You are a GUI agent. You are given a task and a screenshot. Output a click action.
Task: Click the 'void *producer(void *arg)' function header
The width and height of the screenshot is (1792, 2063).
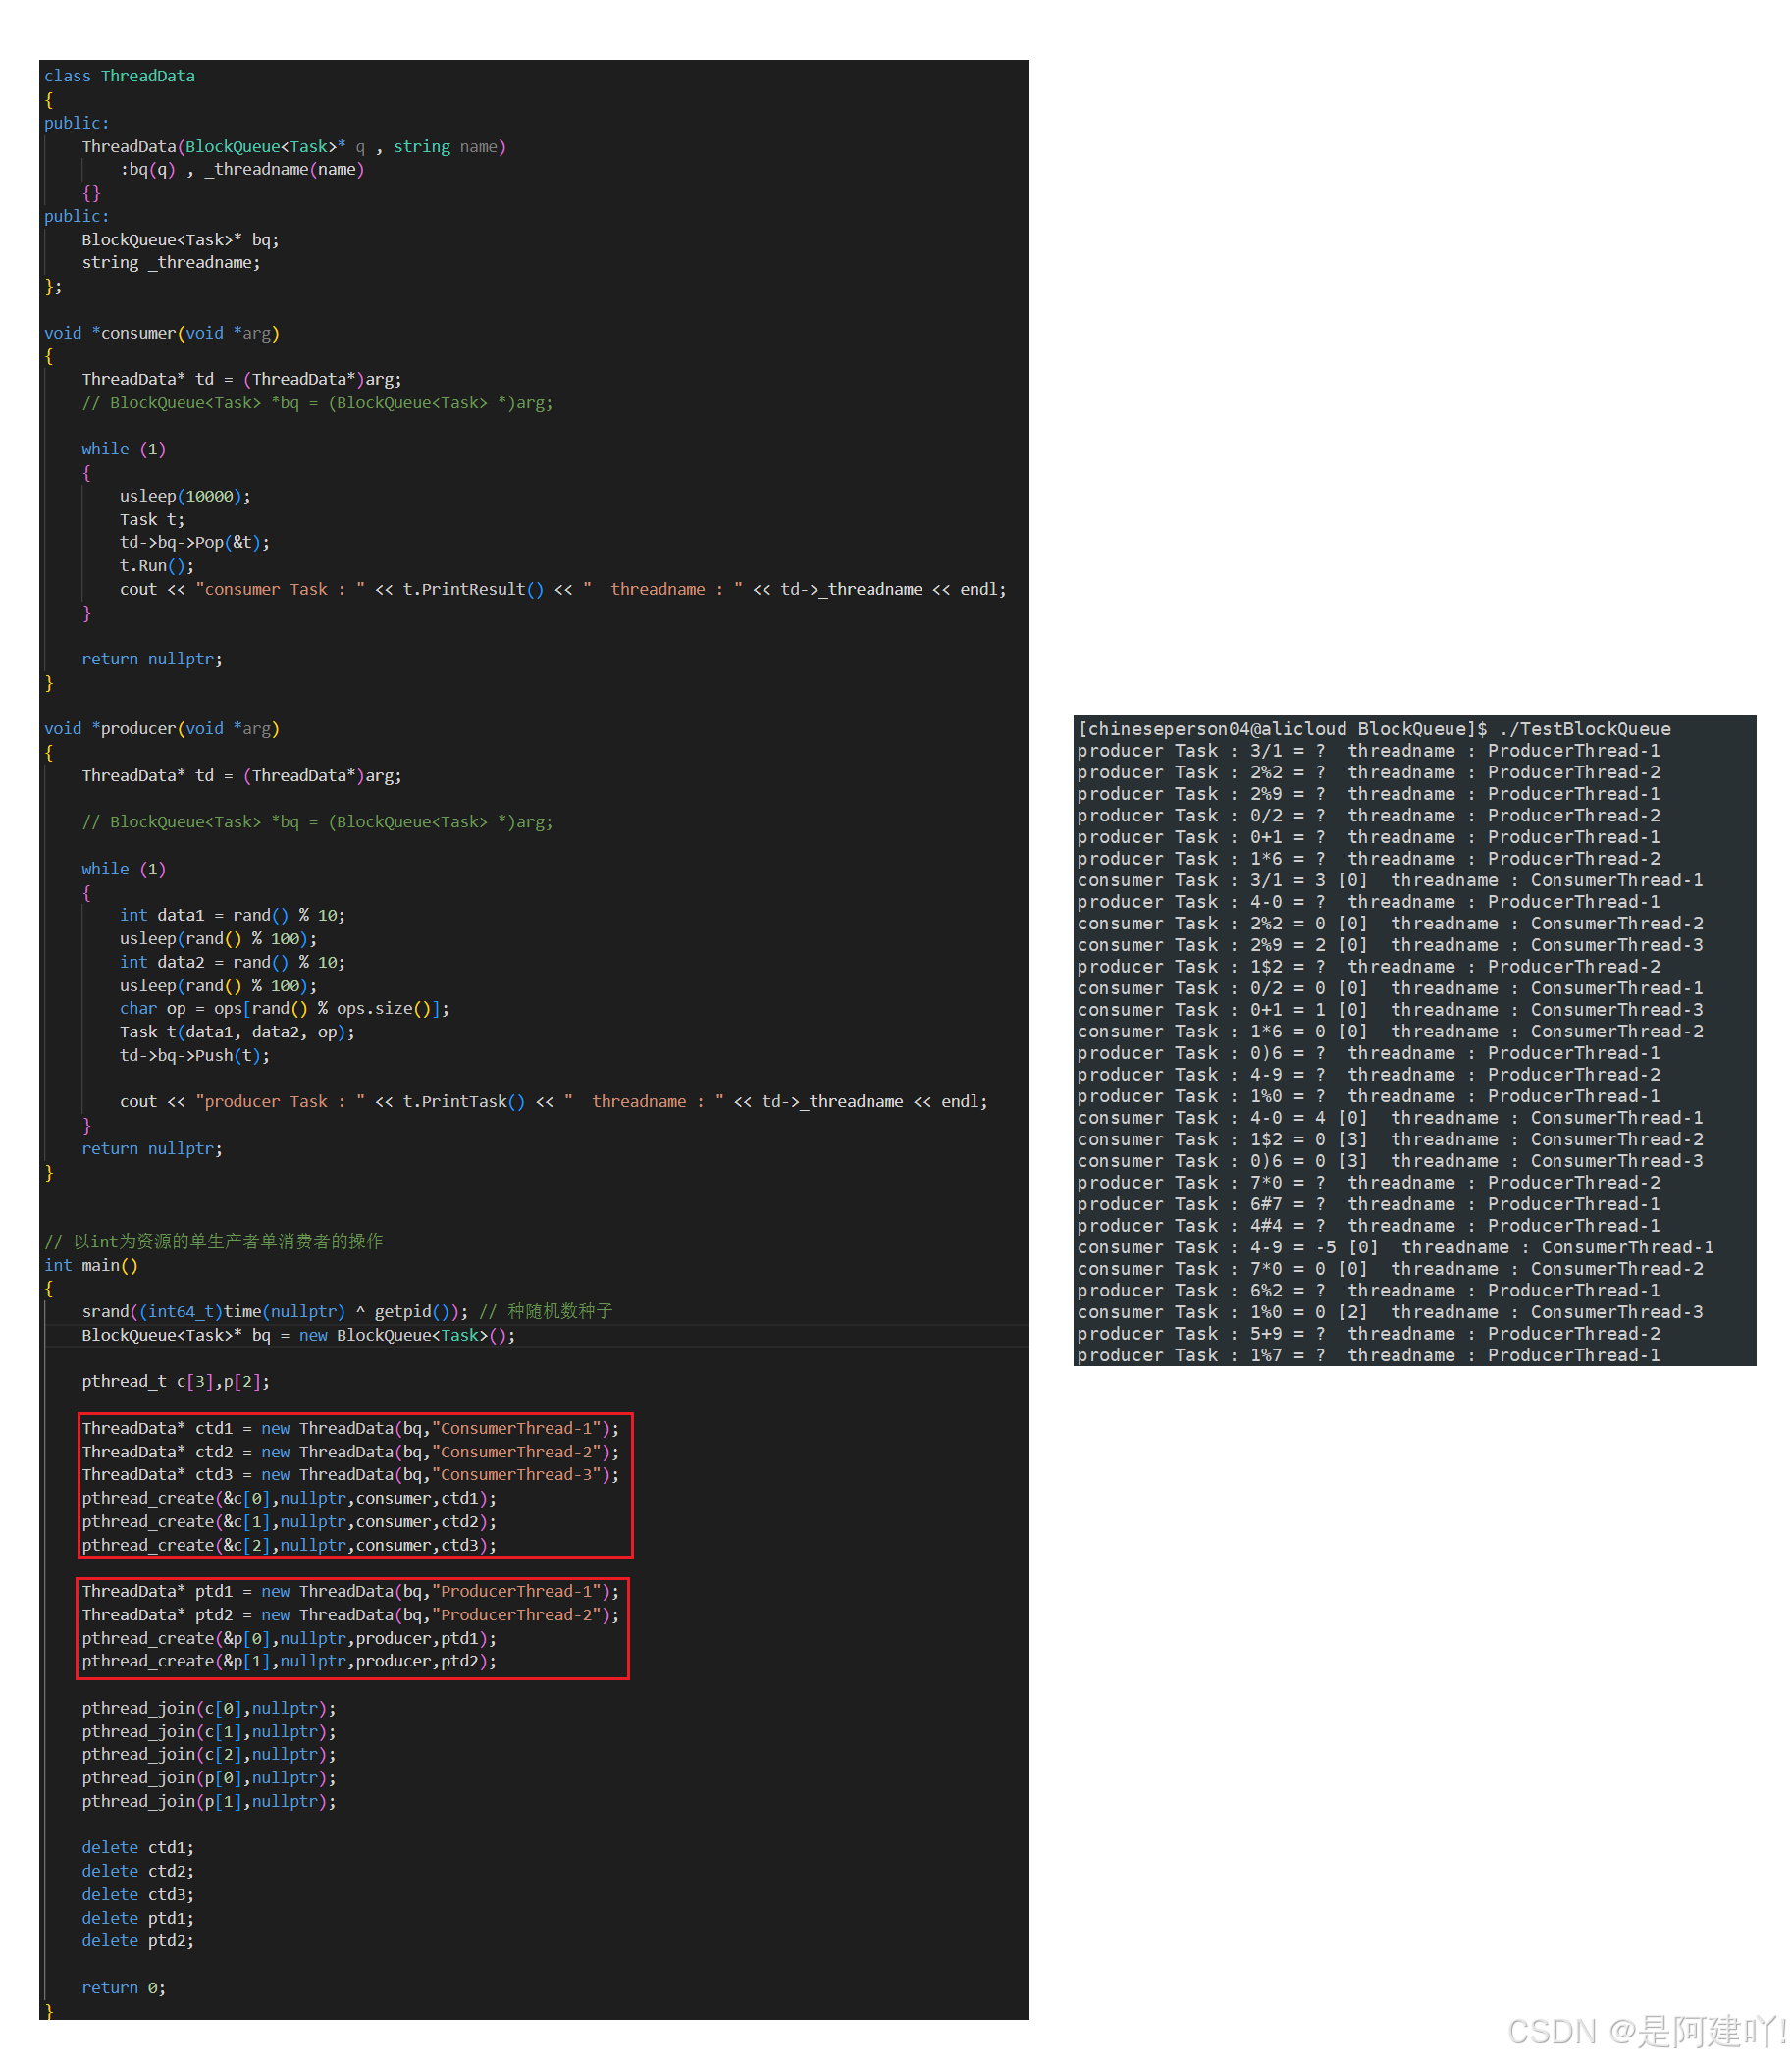tap(162, 729)
